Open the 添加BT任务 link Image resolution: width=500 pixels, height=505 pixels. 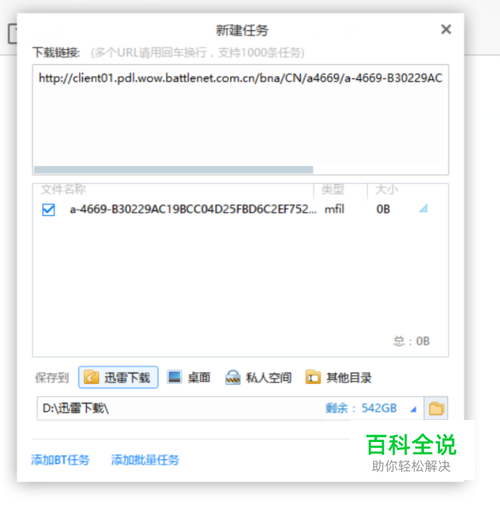(60, 460)
